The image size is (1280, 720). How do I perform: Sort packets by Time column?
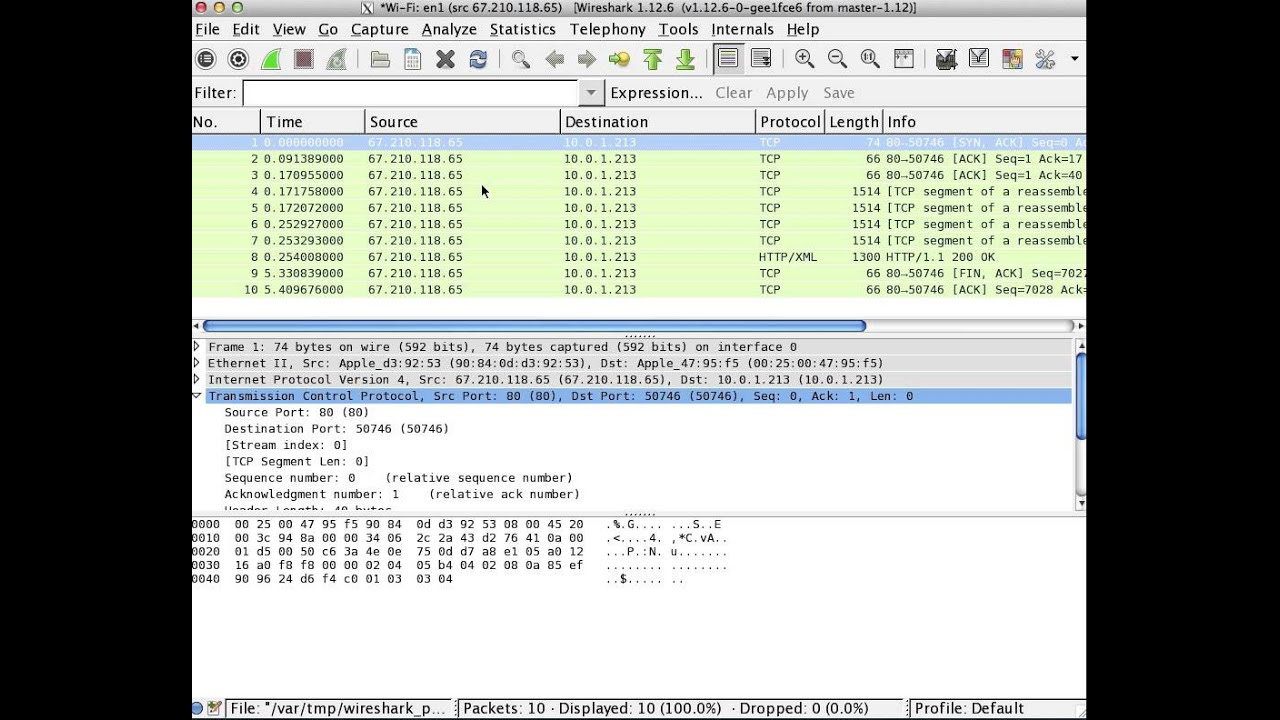point(312,122)
